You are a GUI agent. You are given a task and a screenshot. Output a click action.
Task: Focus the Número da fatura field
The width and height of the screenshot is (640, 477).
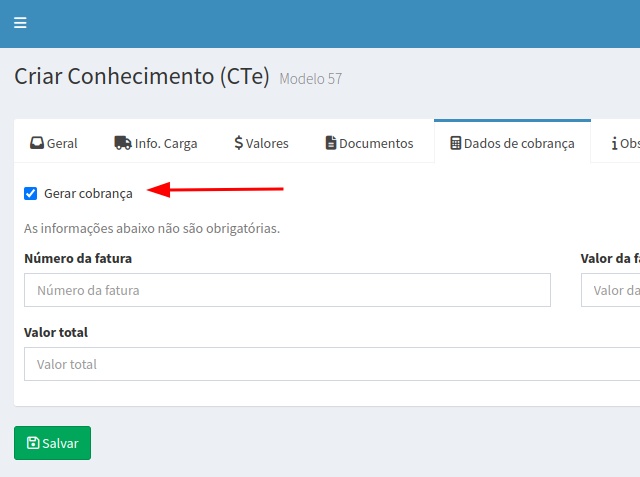tap(287, 290)
